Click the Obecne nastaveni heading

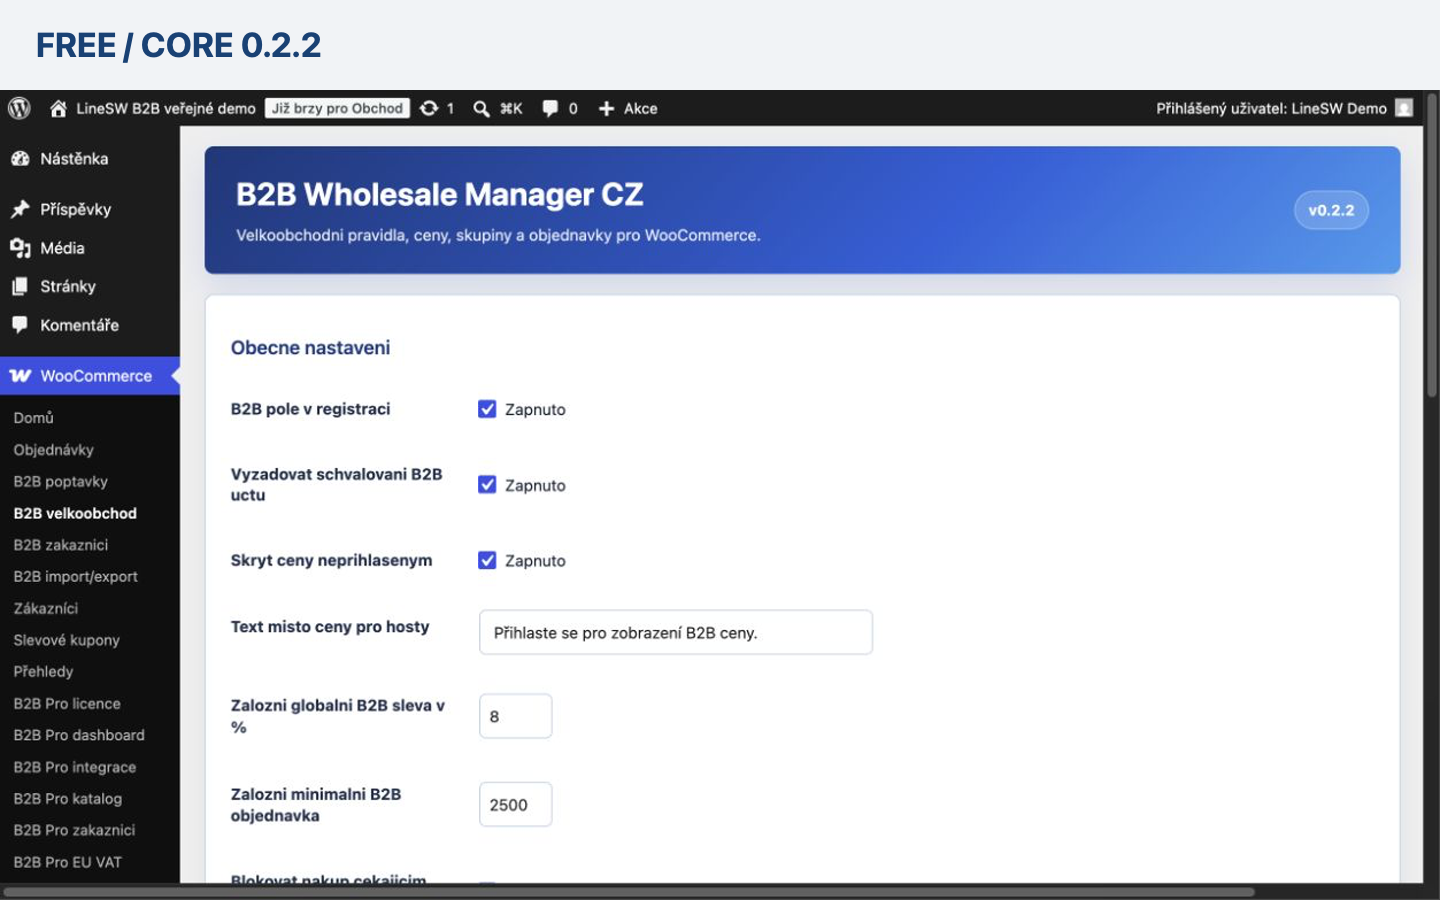click(x=310, y=348)
